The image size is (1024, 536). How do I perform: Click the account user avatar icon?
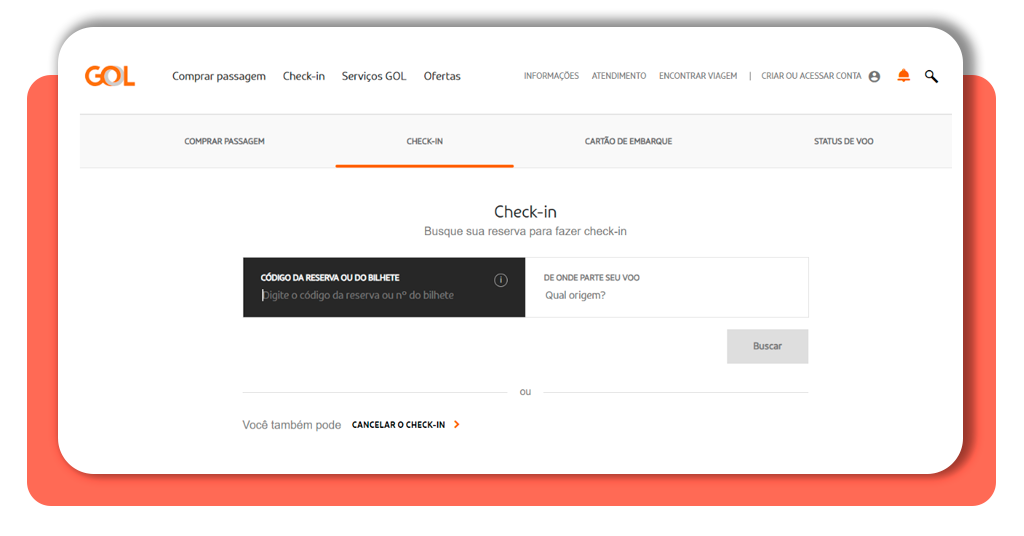click(x=874, y=76)
